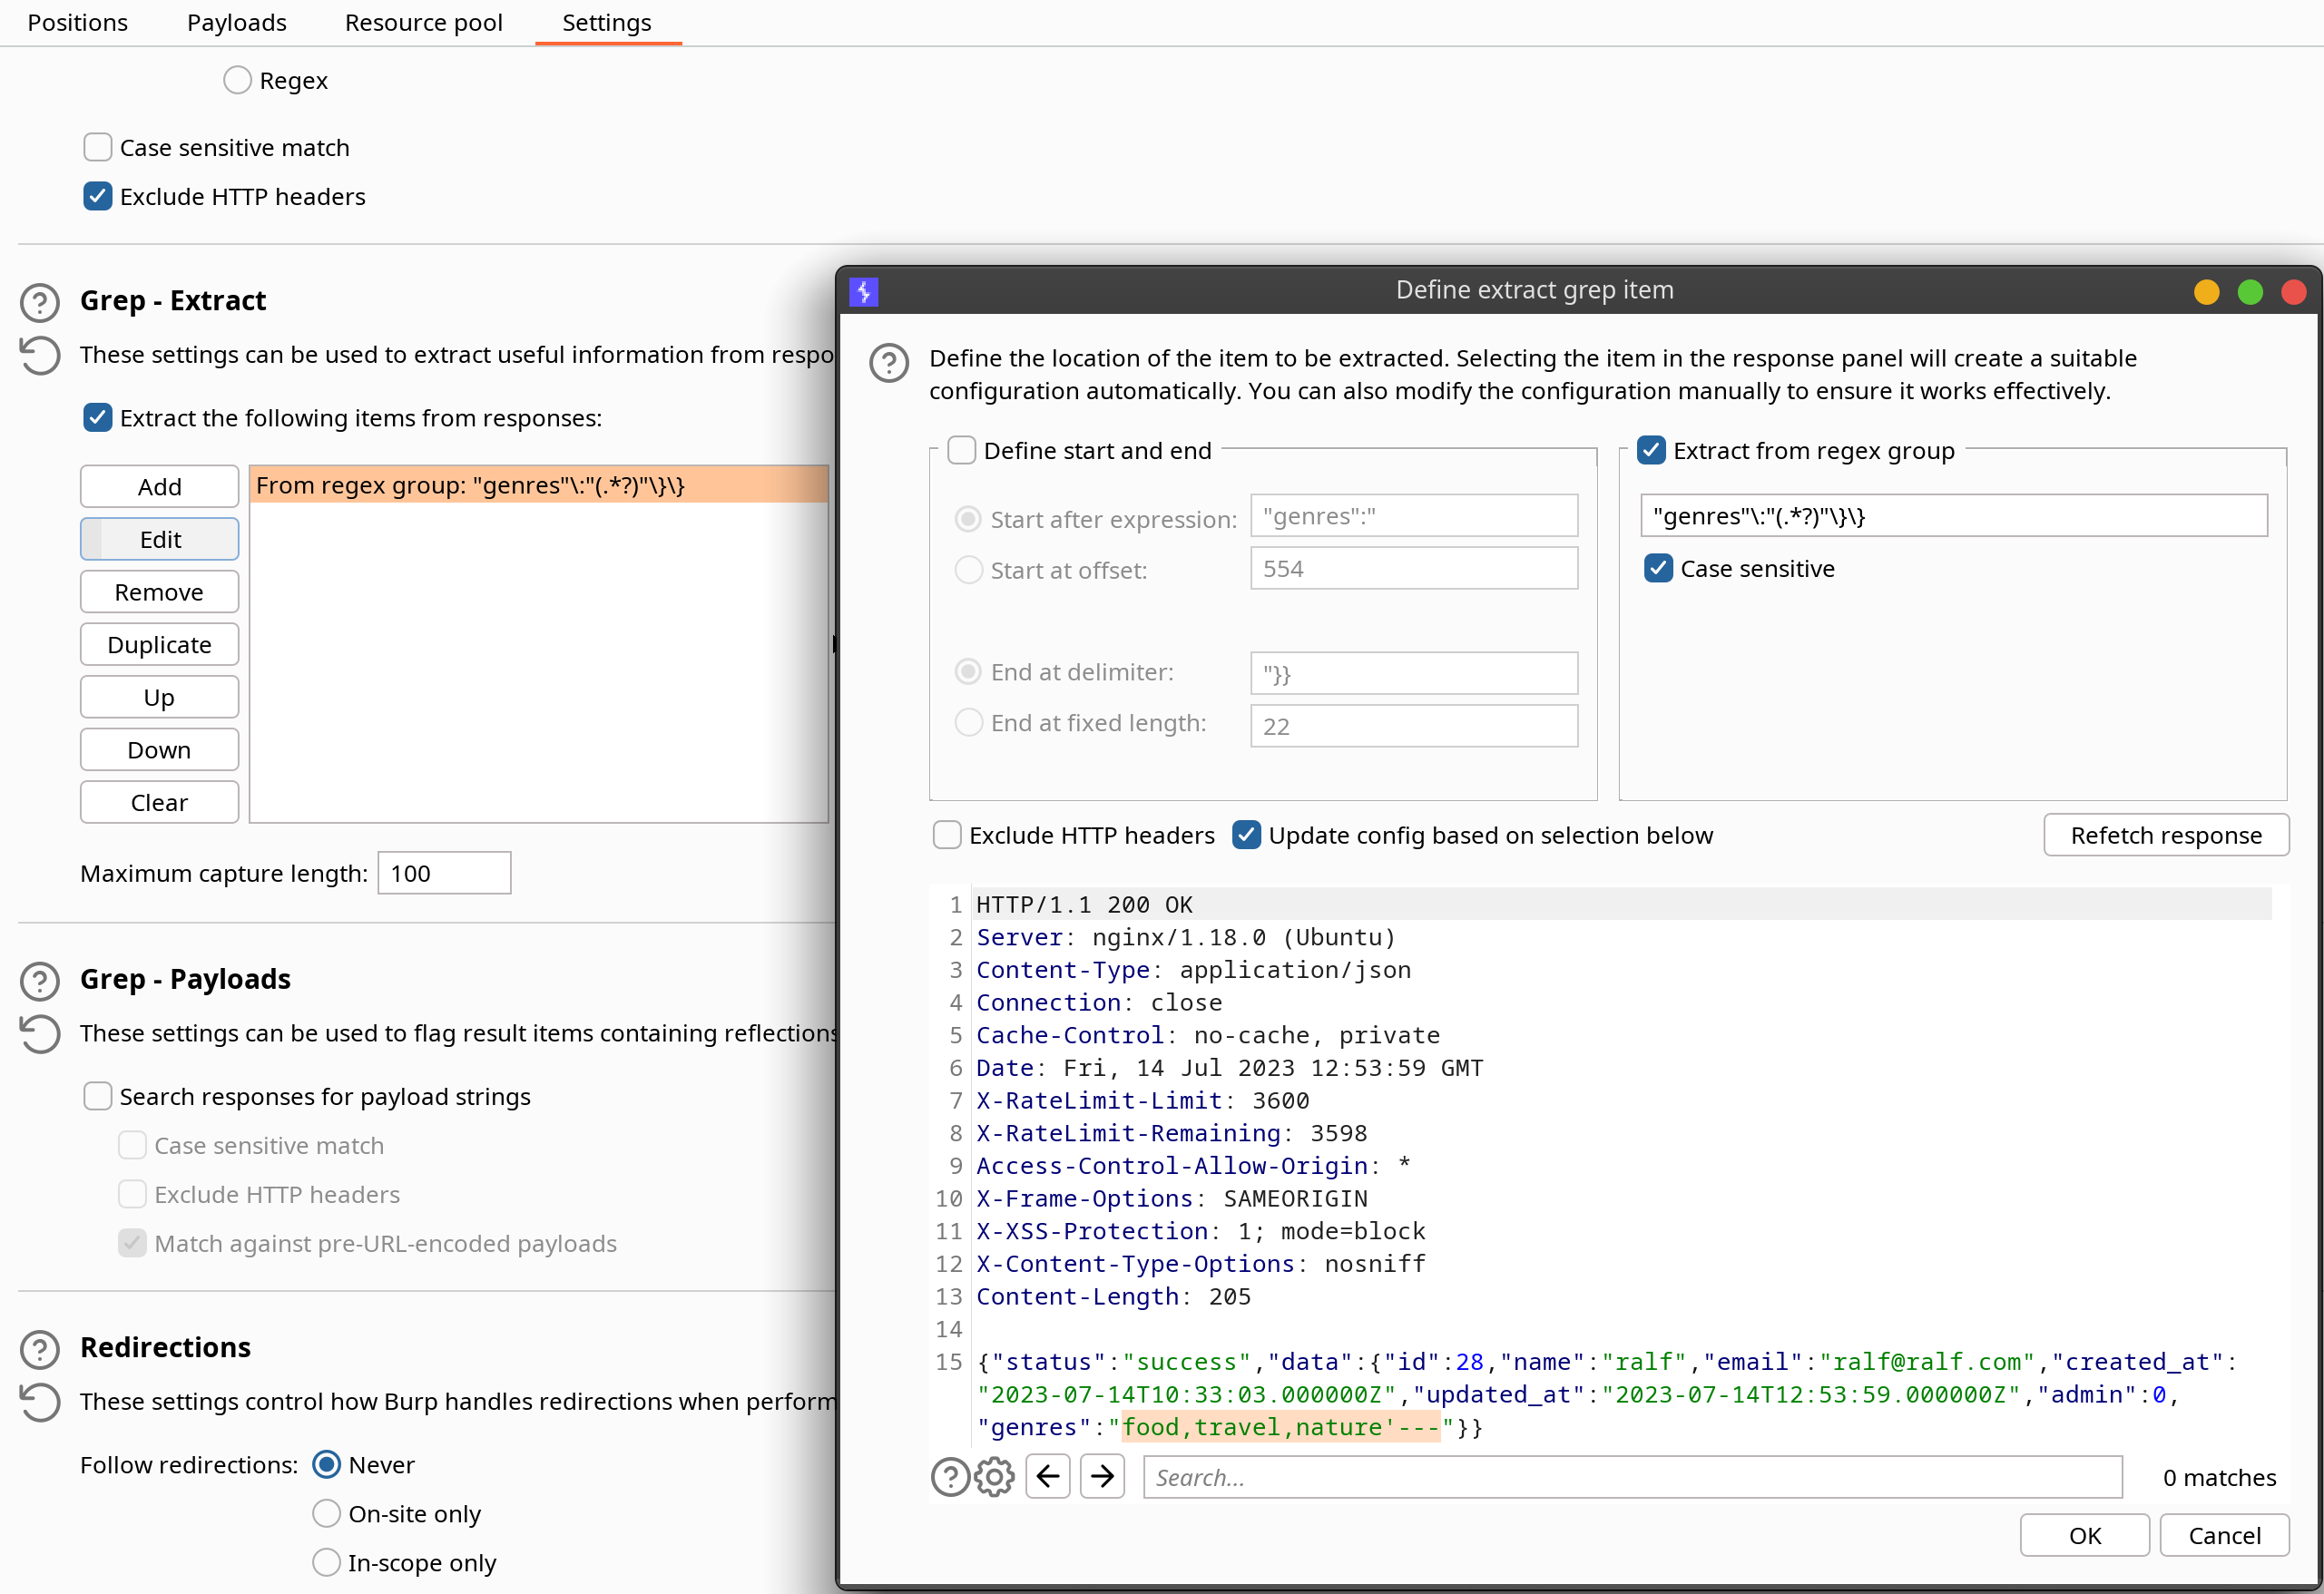
Task: Go to previous search match arrow
Action: point(1048,1476)
